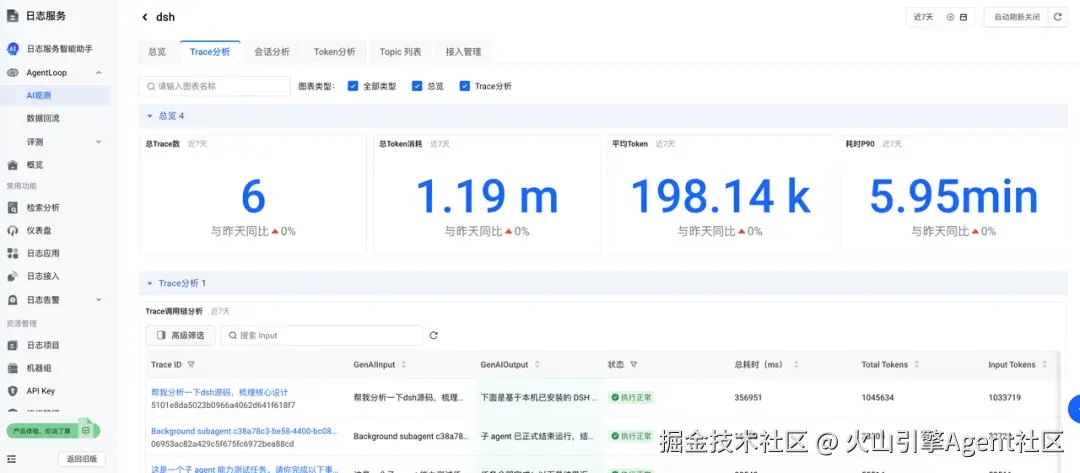Filter by Trace ID column funnel icon
The width and height of the screenshot is (1080, 473).
tap(191, 364)
